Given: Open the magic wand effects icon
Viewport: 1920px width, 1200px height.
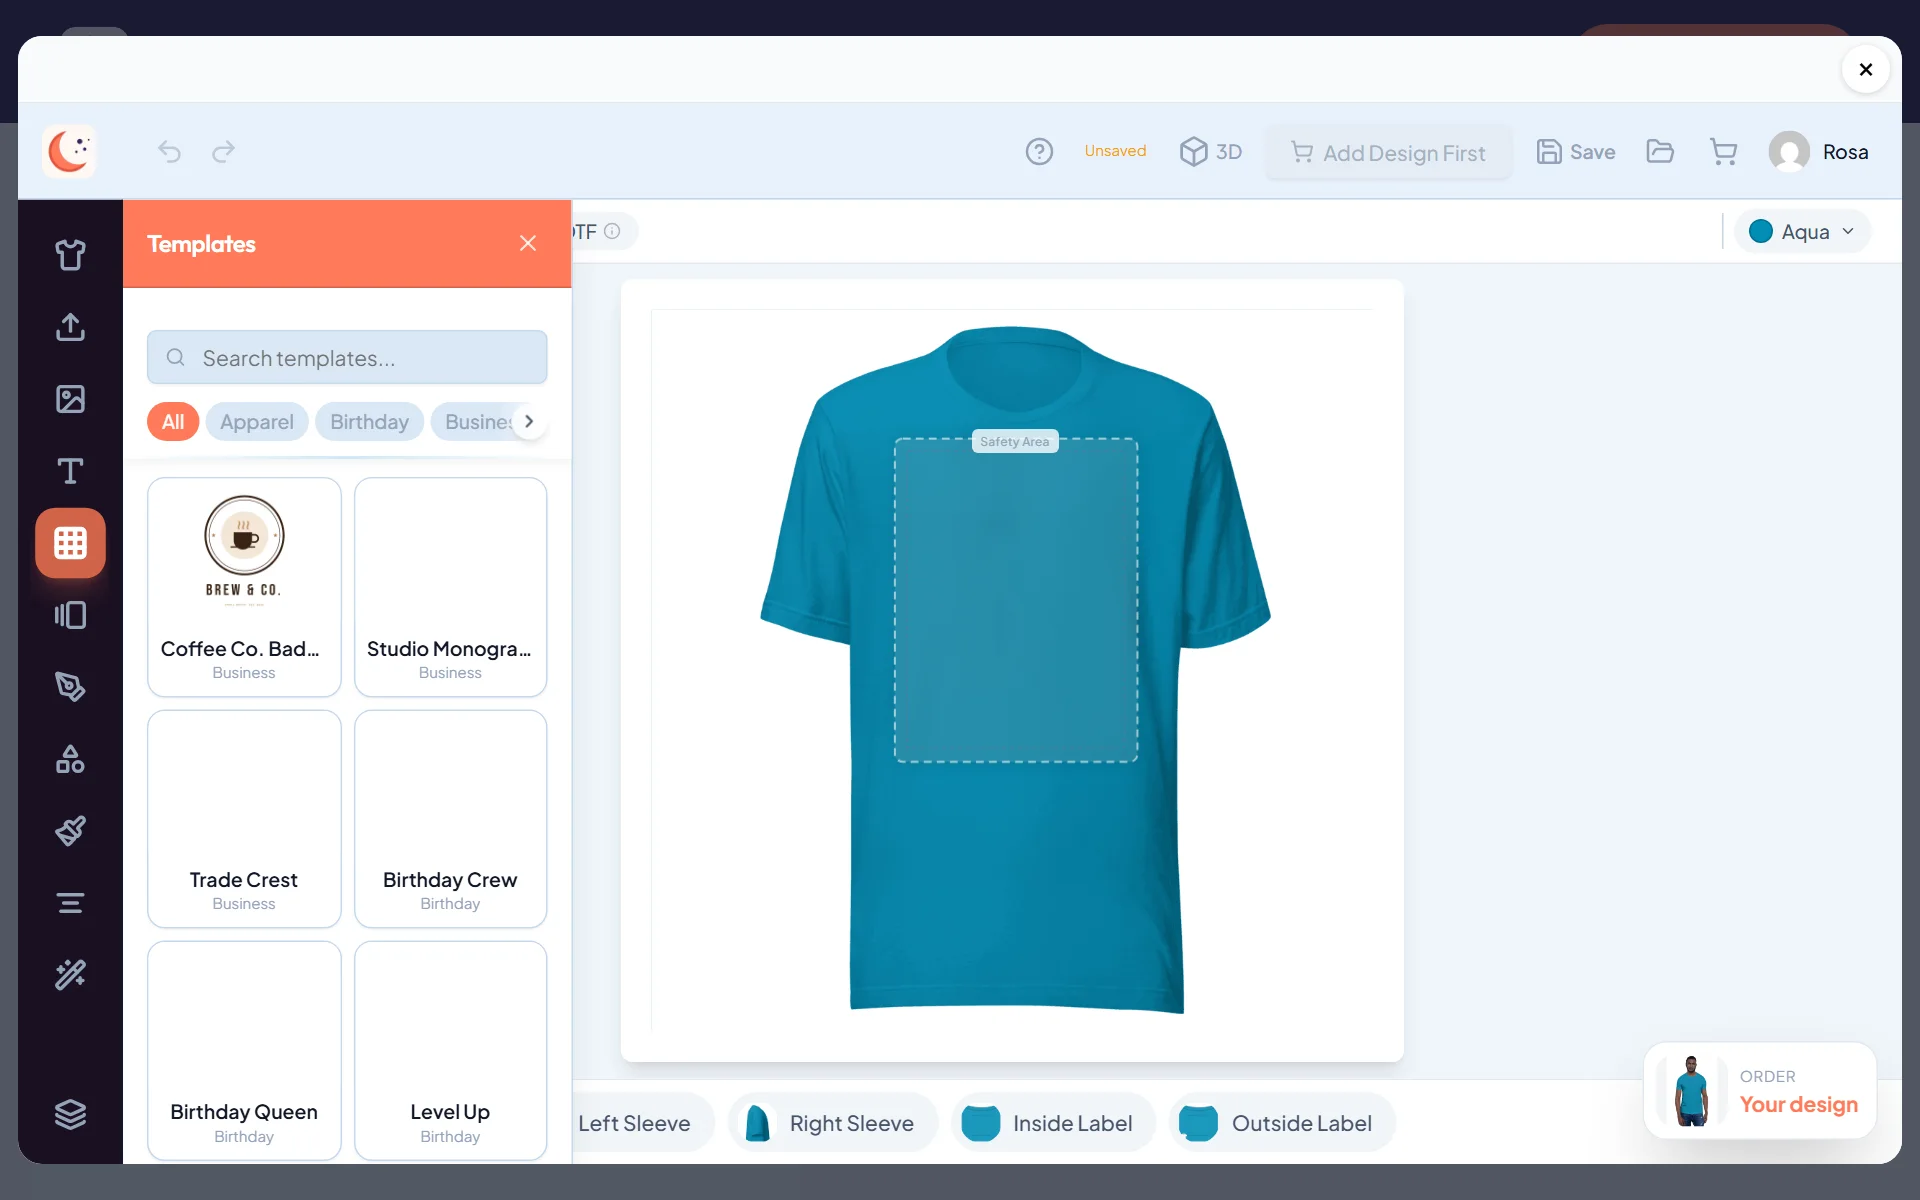Looking at the screenshot, I should point(70,975).
